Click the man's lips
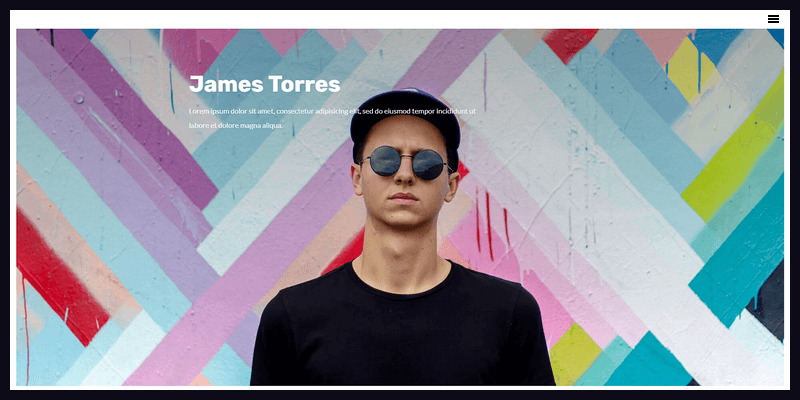Screen dimensions: 800x400 pyautogui.click(x=404, y=197)
